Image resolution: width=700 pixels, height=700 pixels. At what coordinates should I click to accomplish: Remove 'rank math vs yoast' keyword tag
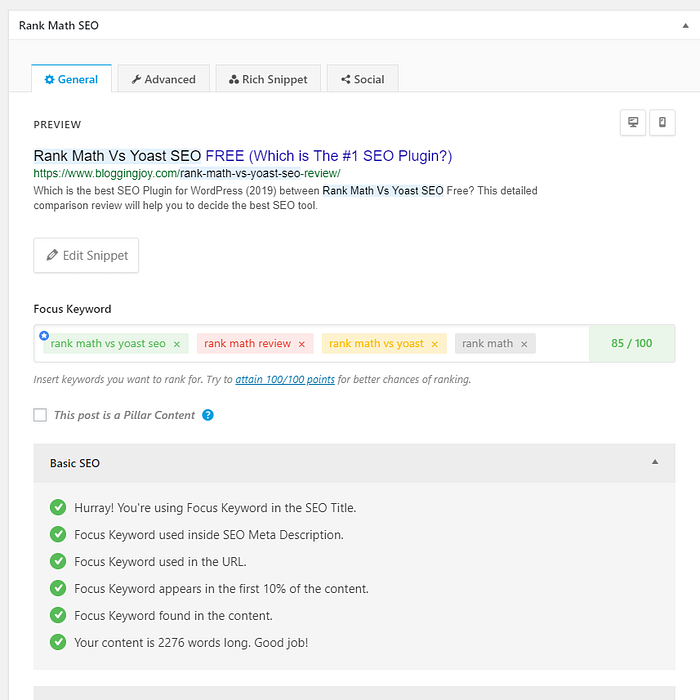(434, 344)
